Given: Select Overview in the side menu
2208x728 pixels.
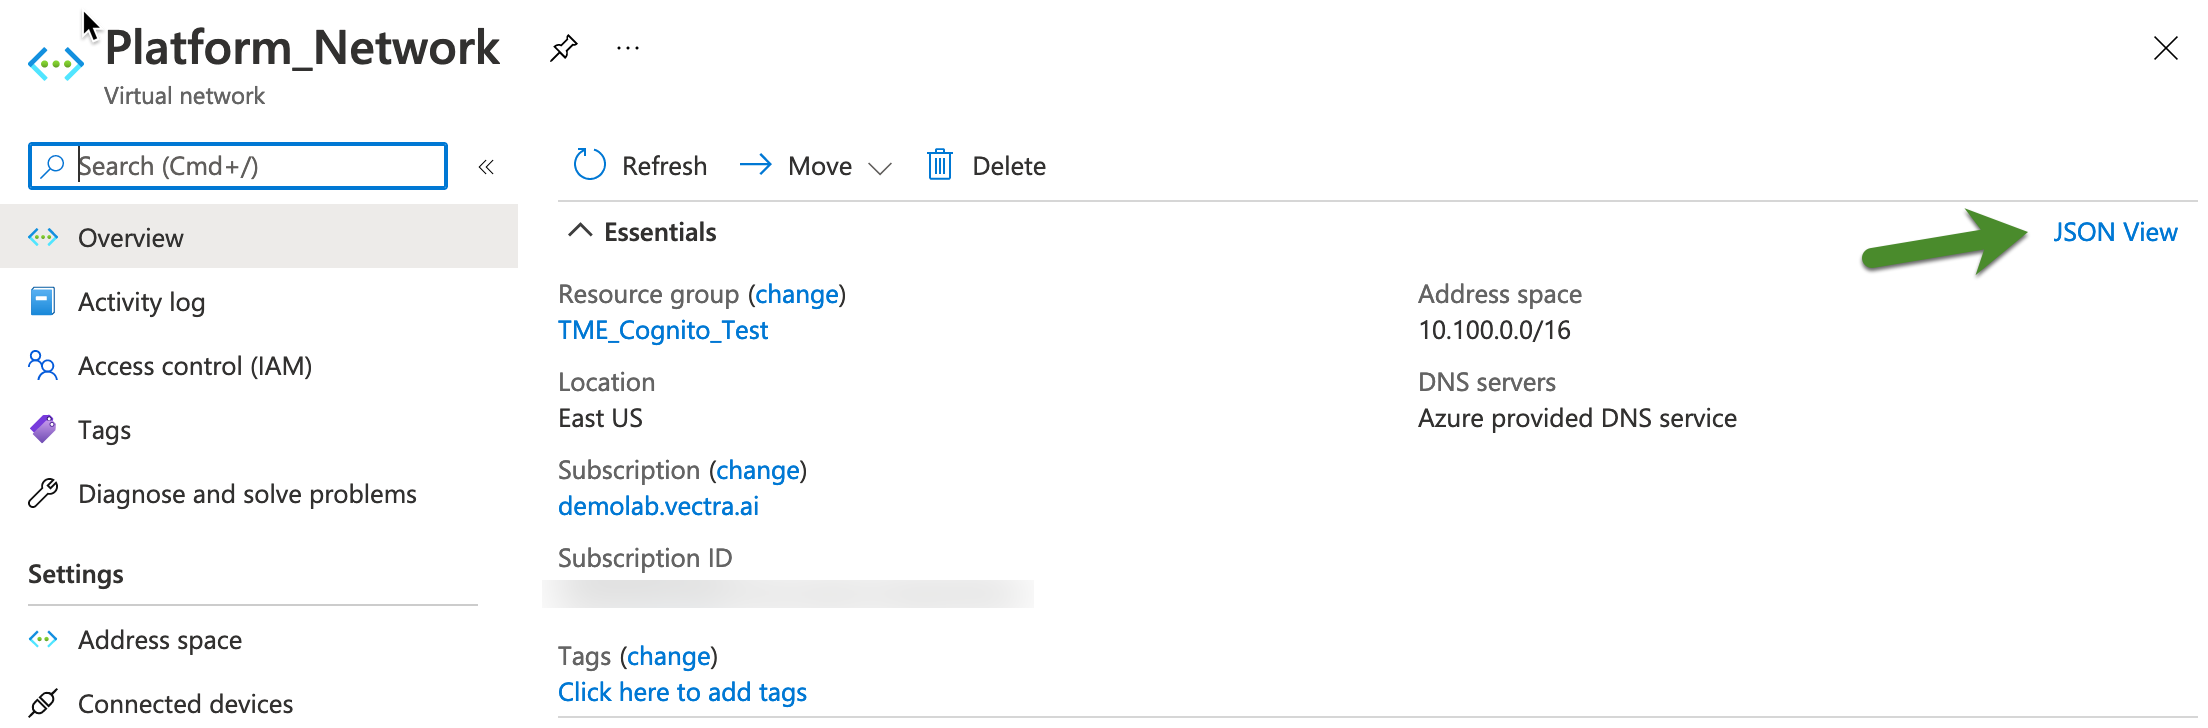Looking at the screenshot, I should 131,238.
